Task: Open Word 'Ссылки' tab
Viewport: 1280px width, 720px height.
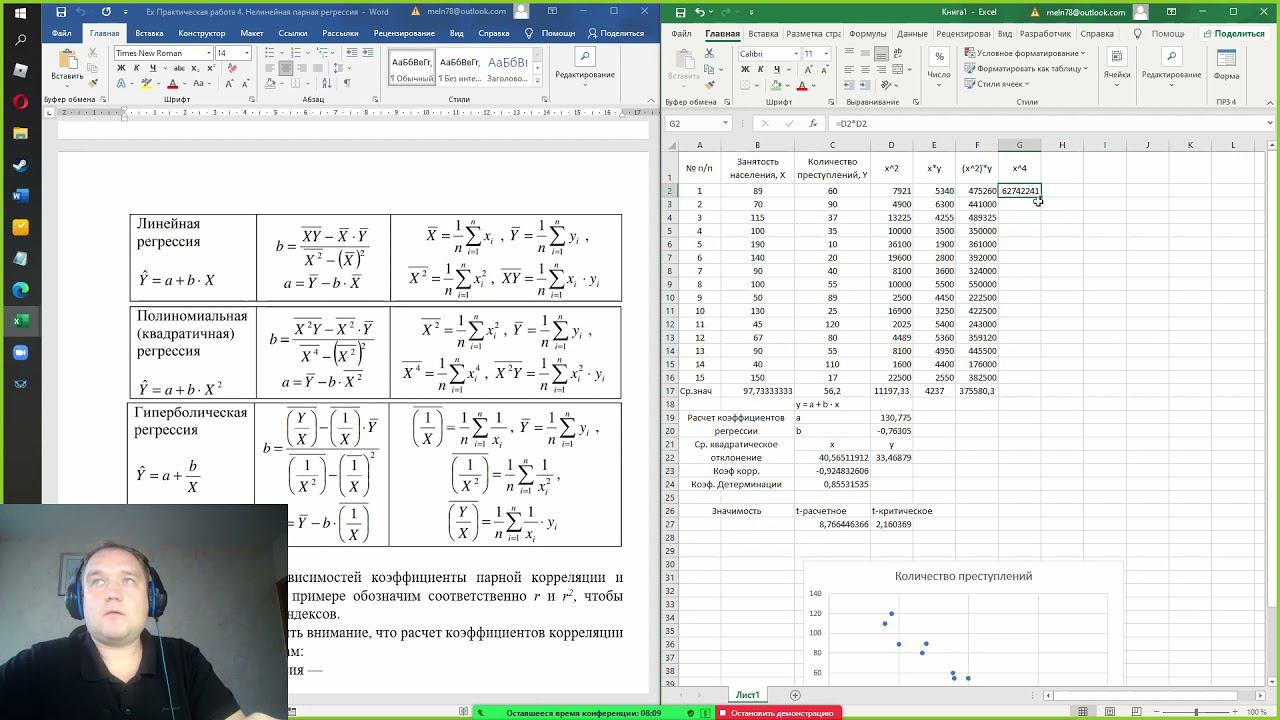Action: point(293,33)
